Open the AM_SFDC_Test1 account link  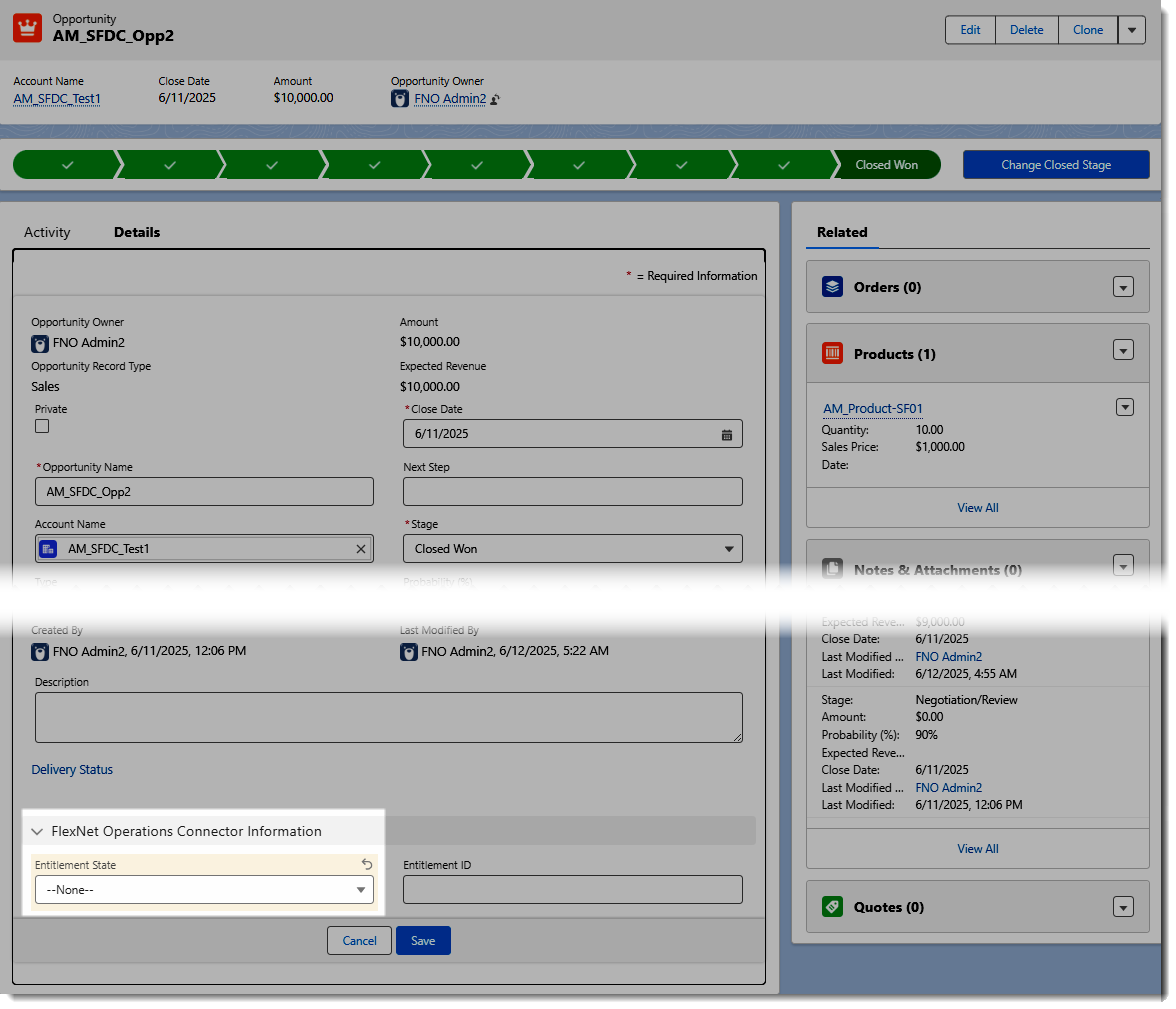point(57,99)
